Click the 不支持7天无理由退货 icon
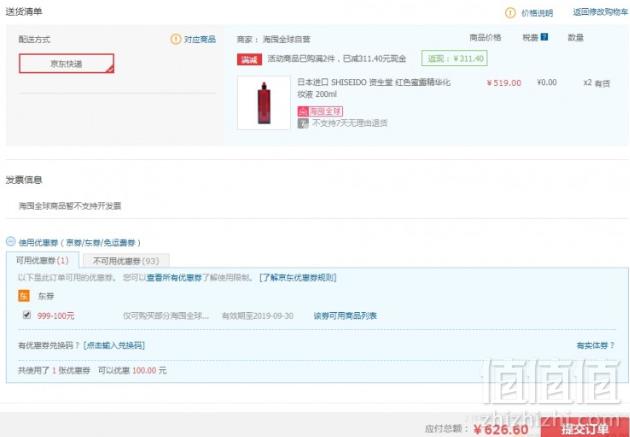630x437 pixels. pyautogui.click(x=303, y=123)
